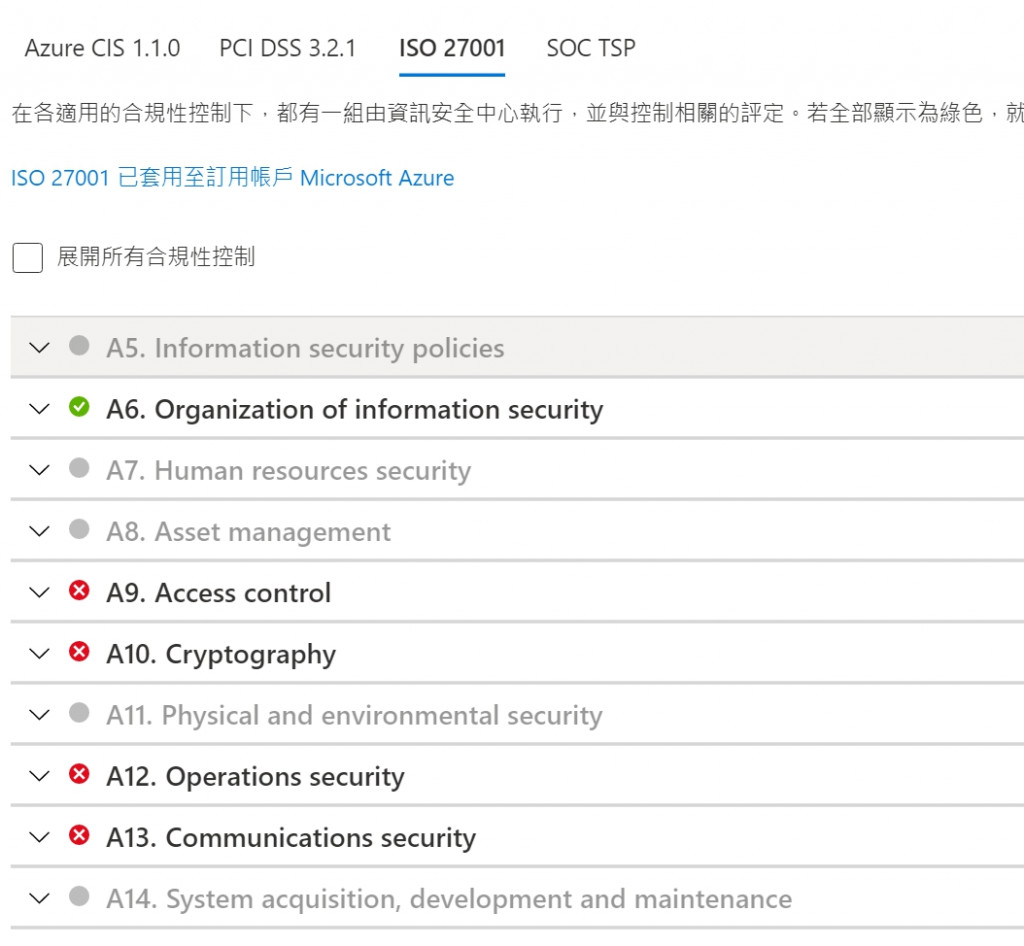Click red failed icon beside A13 Communications security
Screen dimensions: 1024x946
coord(79,835)
